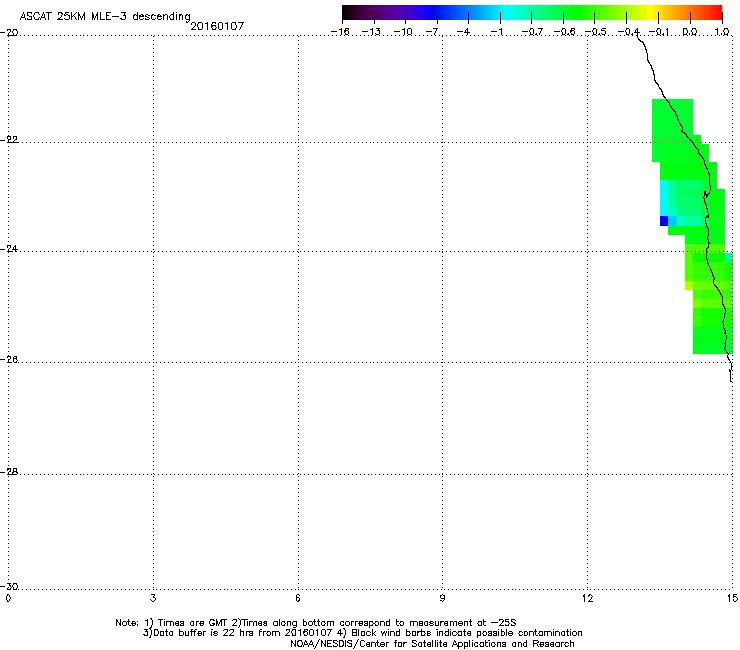Image resolution: width=740 pixels, height=650 pixels.
Task: Click the color bar label -0.7
Action: tap(532, 32)
